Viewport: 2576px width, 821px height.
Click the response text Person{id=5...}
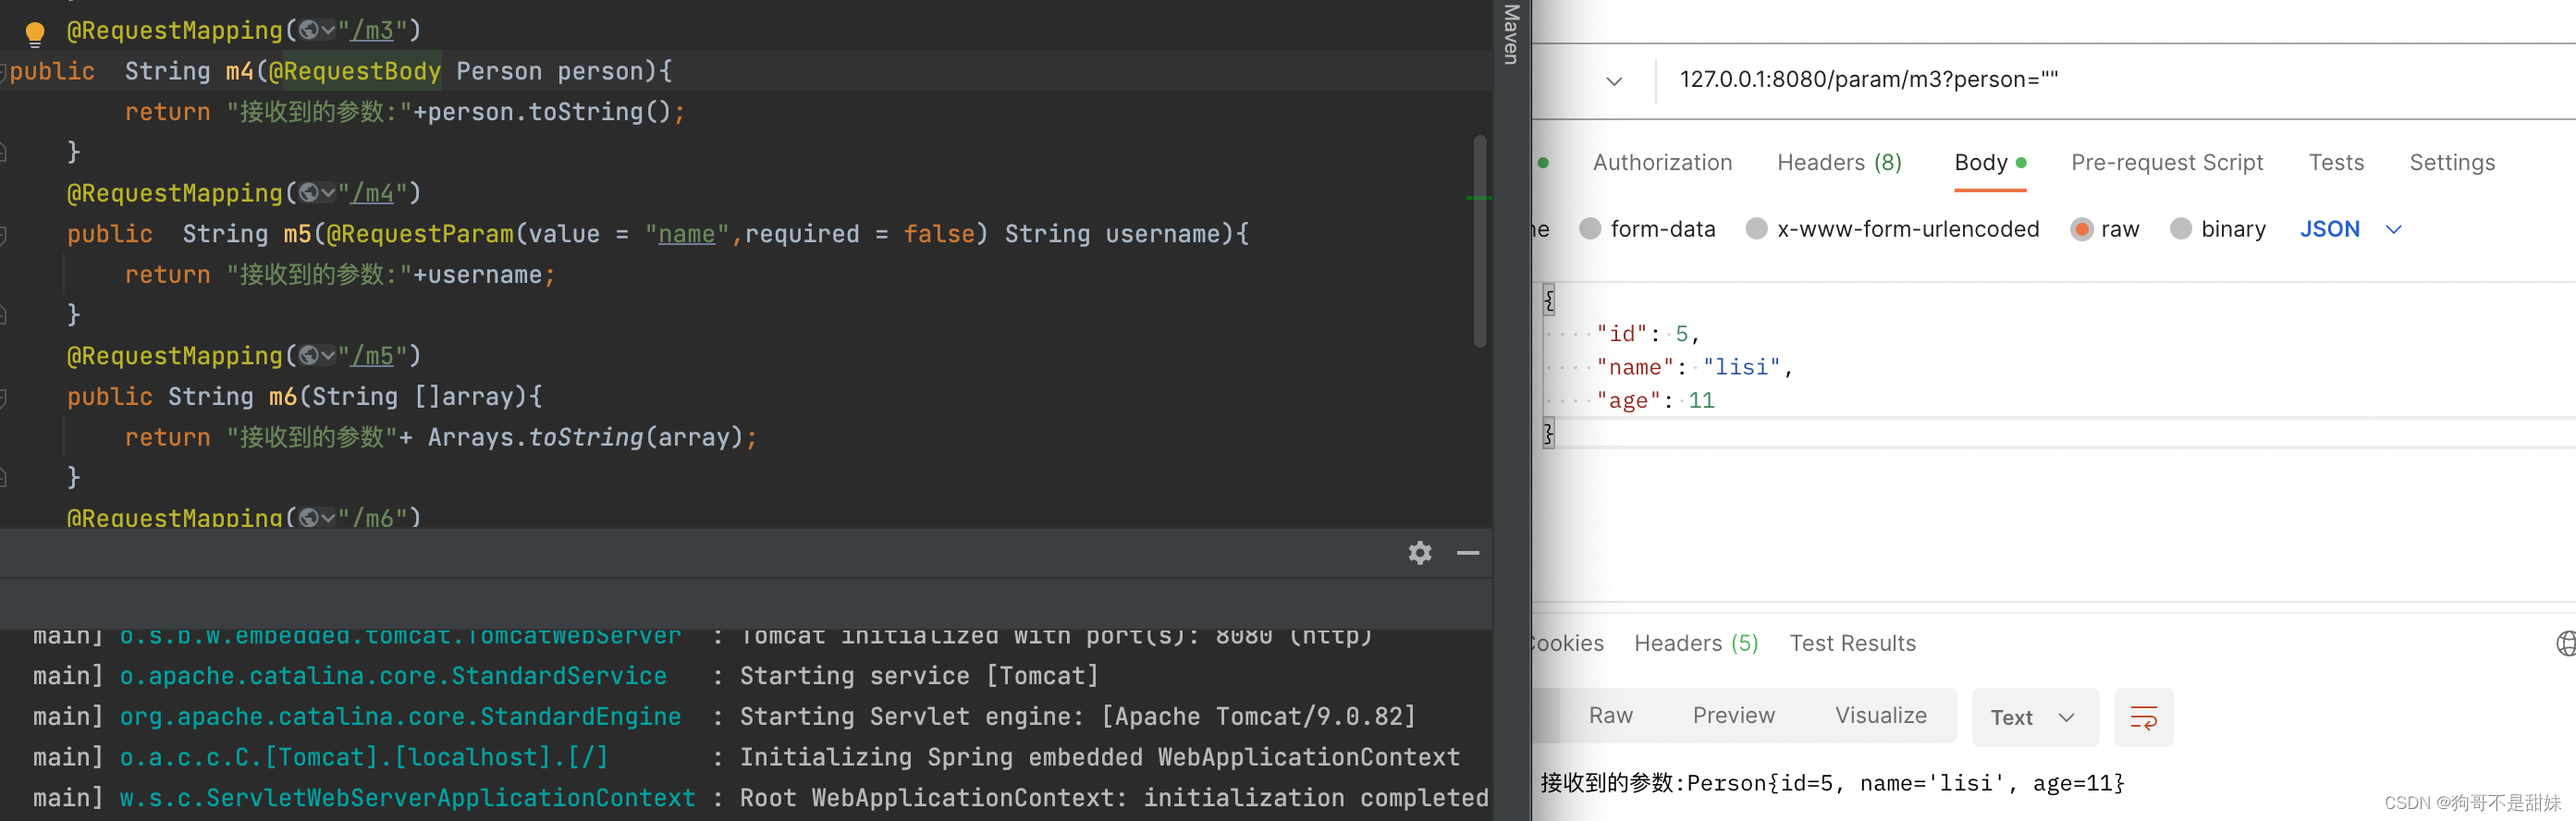coord(1905,783)
